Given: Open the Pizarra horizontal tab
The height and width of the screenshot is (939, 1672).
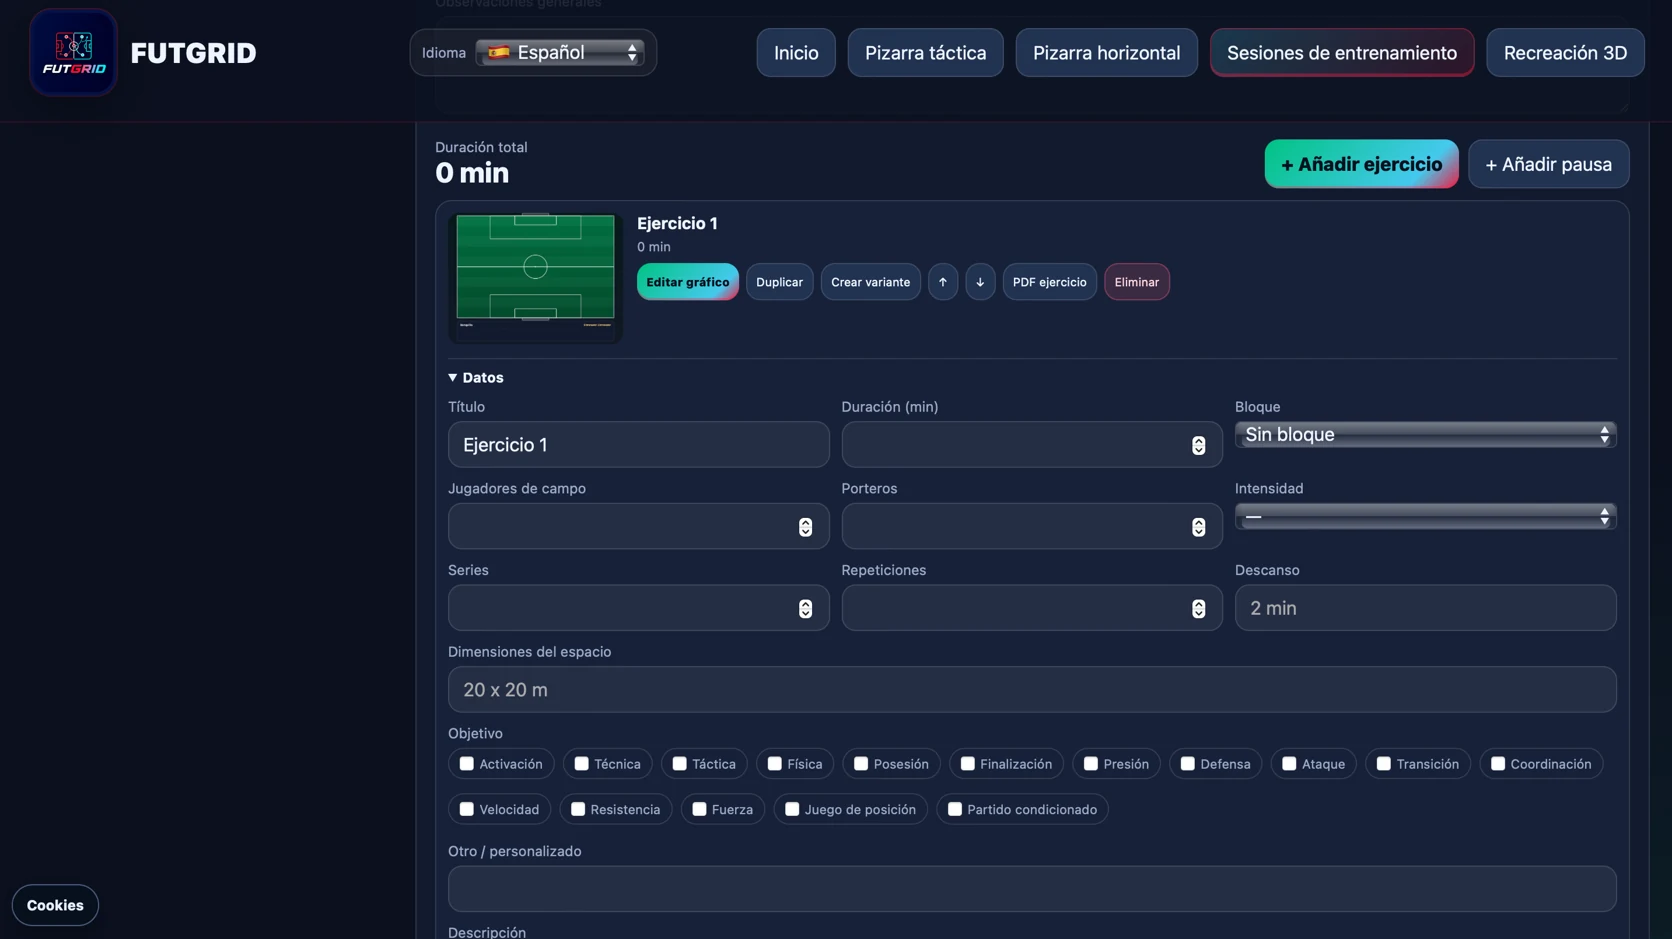Looking at the screenshot, I should click(x=1106, y=52).
